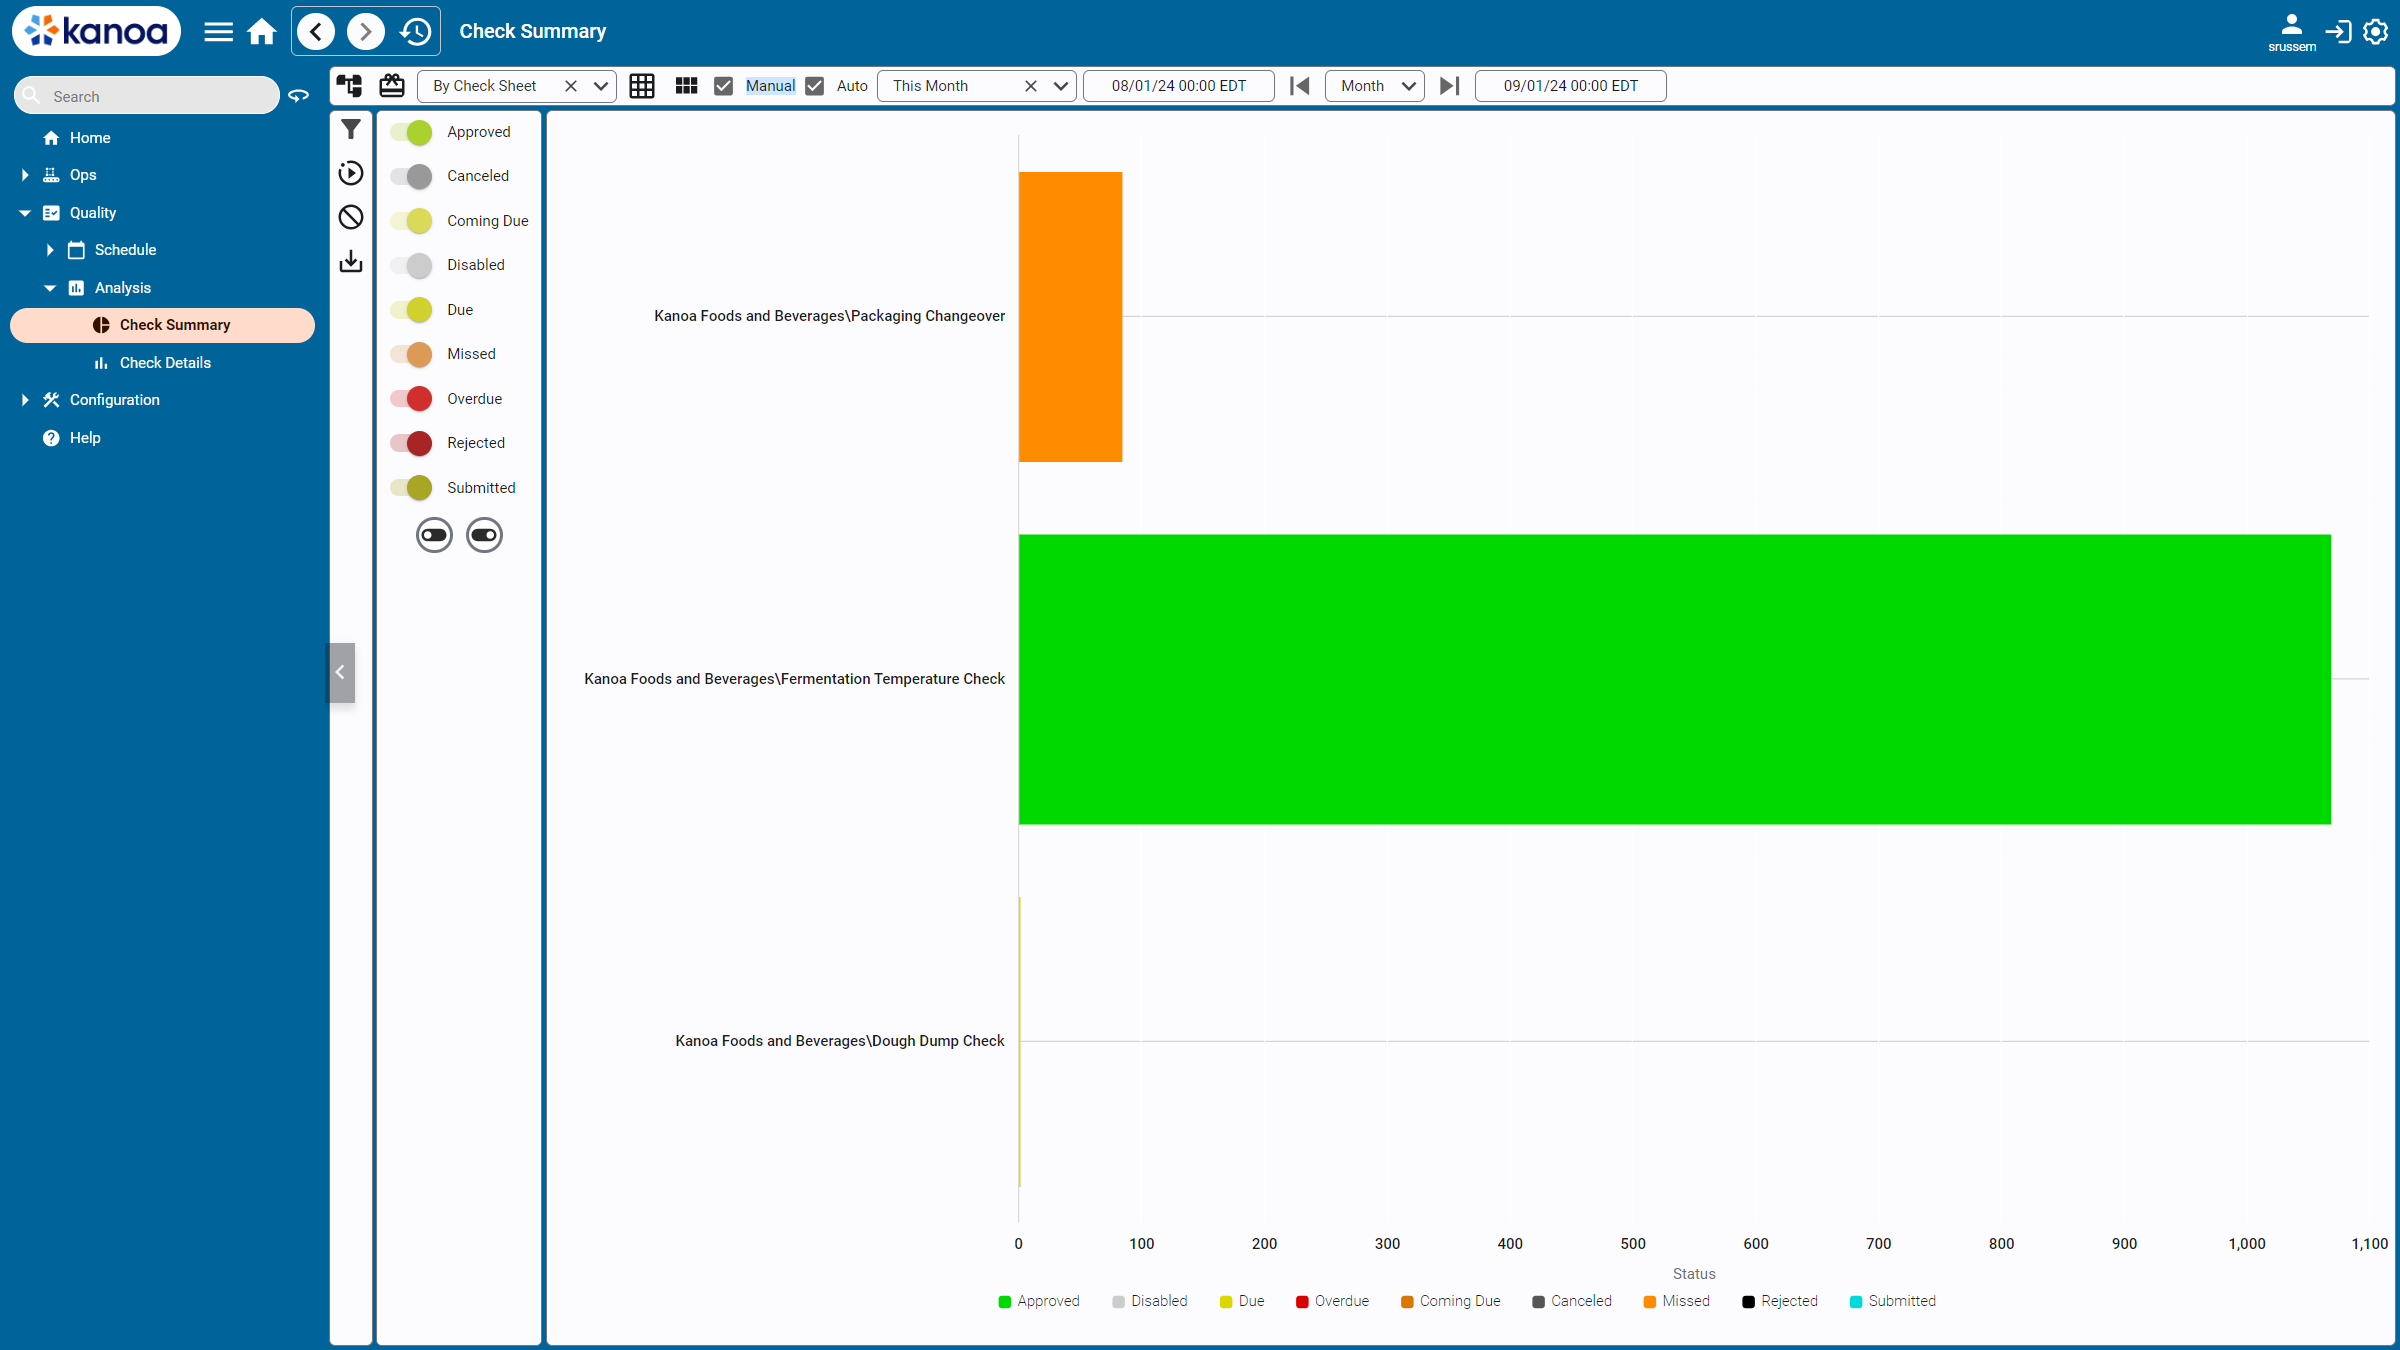Go to previous period with skip-back icon

tap(1299, 86)
